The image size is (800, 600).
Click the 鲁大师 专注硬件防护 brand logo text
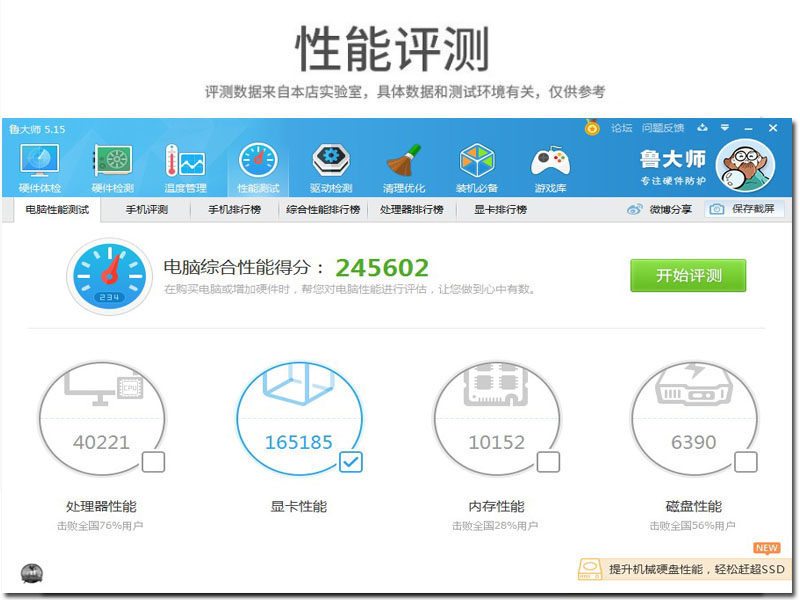click(x=673, y=166)
